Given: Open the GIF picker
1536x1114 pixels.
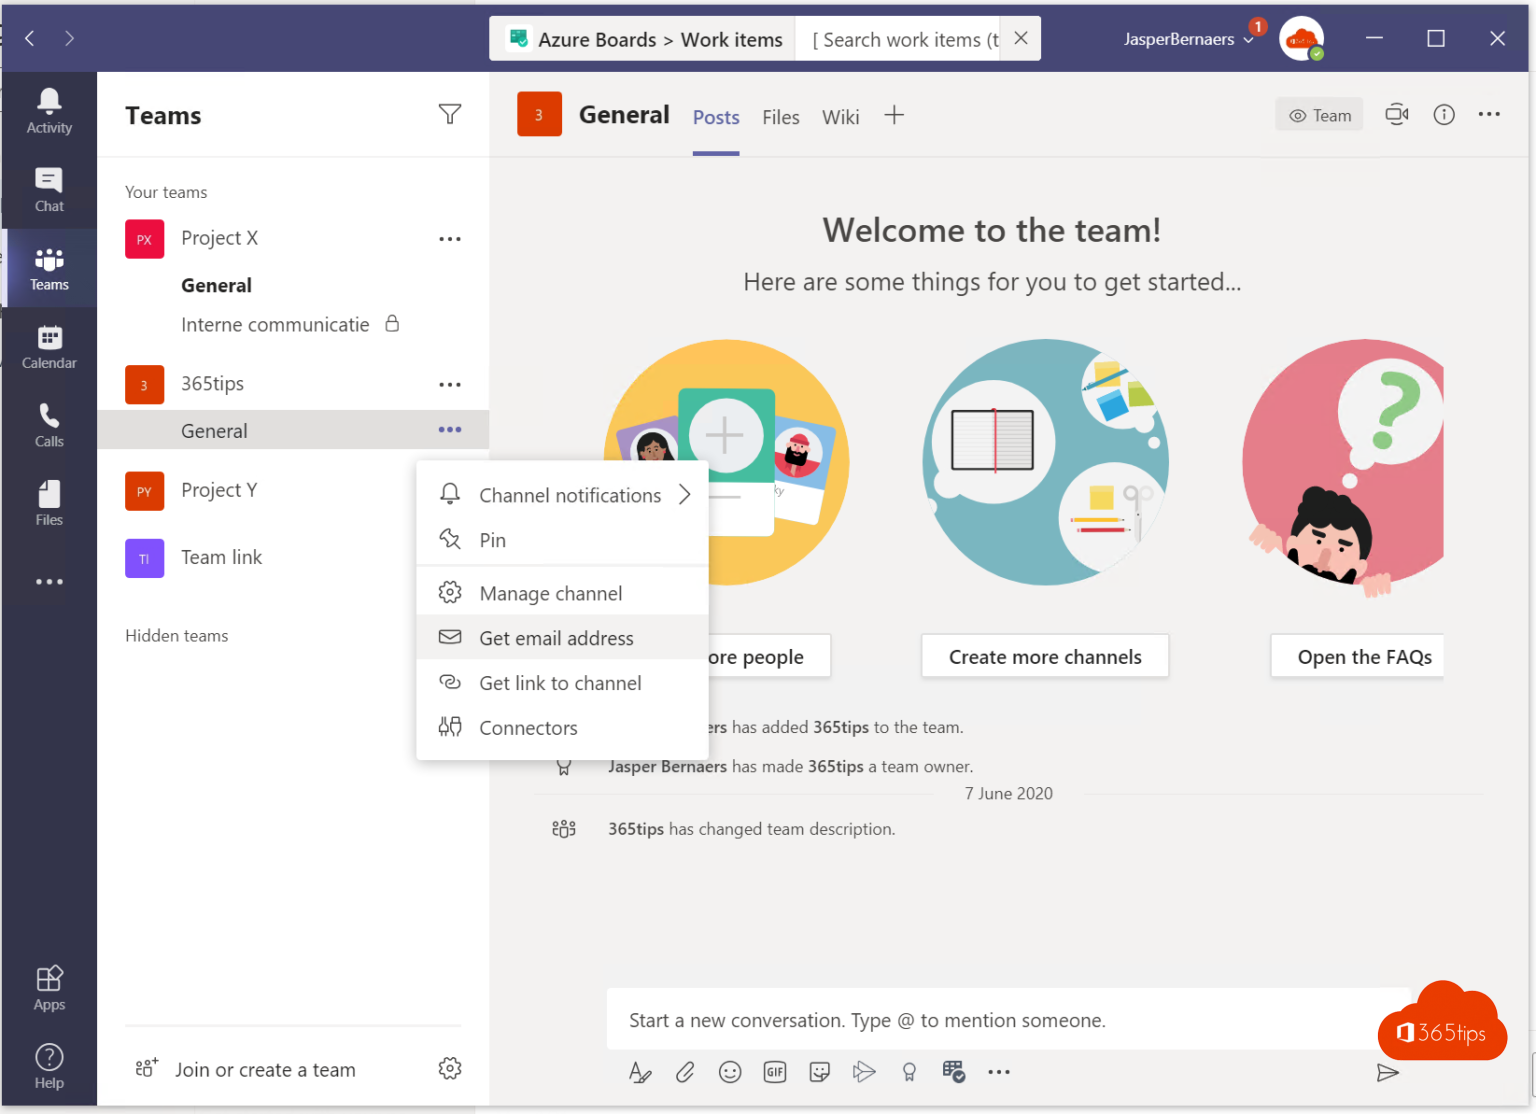Looking at the screenshot, I should pyautogui.click(x=774, y=1071).
